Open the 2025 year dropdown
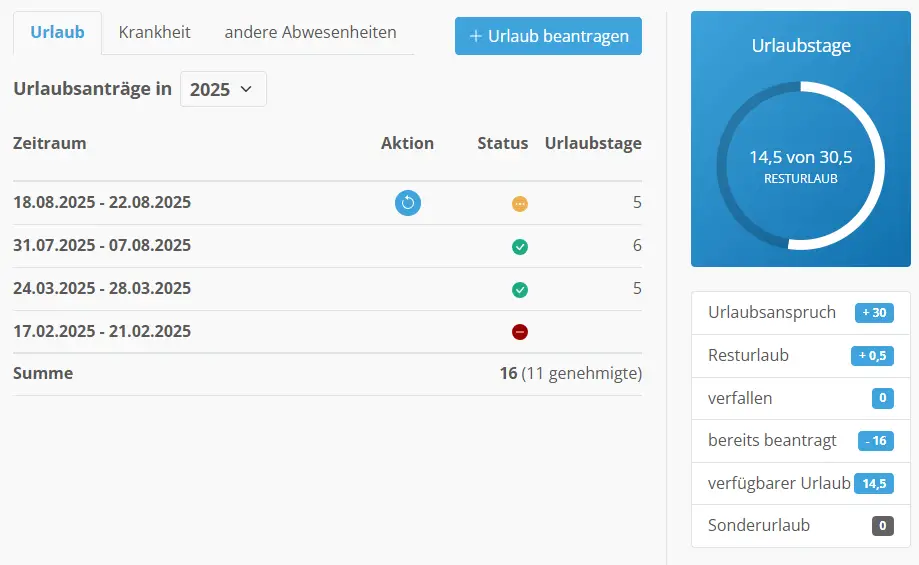919x565 pixels. point(223,89)
